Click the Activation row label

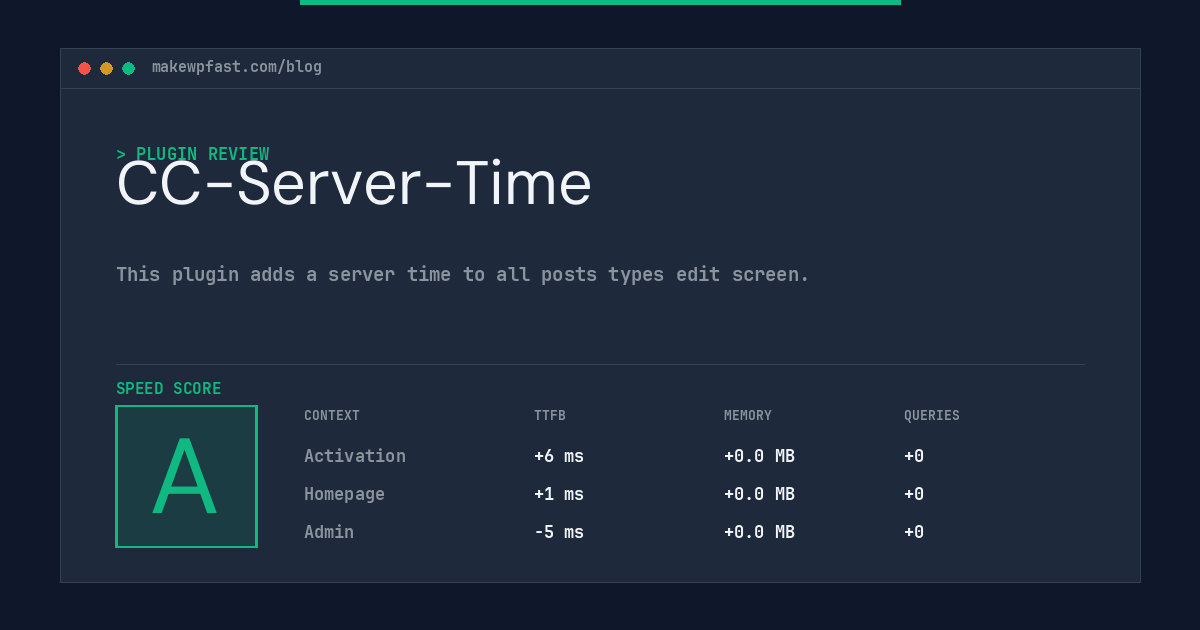coord(355,456)
